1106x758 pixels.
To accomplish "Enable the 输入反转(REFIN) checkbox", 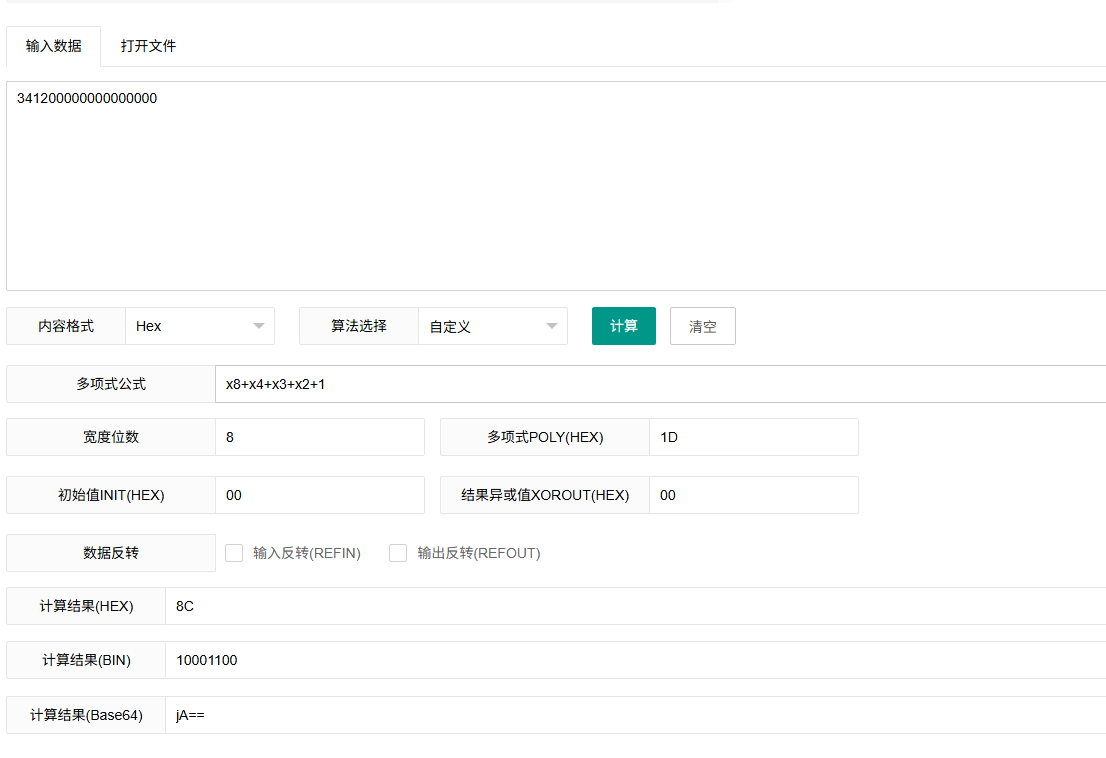I will pyautogui.click(x=234, y=553).
